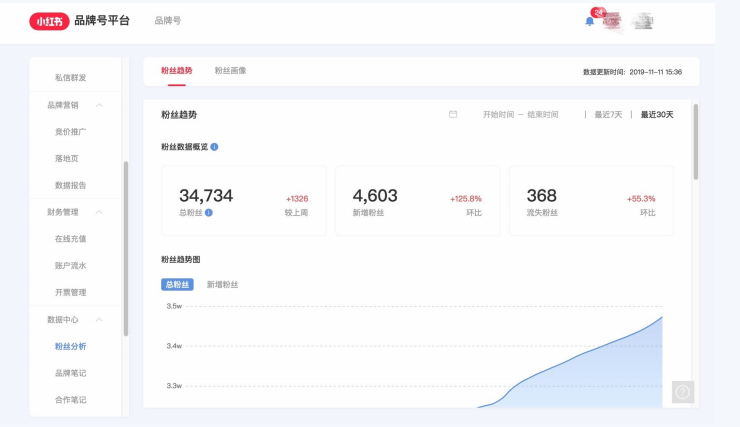
Task: Open 数据报告 in the sidebar
Action: tap(70, 185)
